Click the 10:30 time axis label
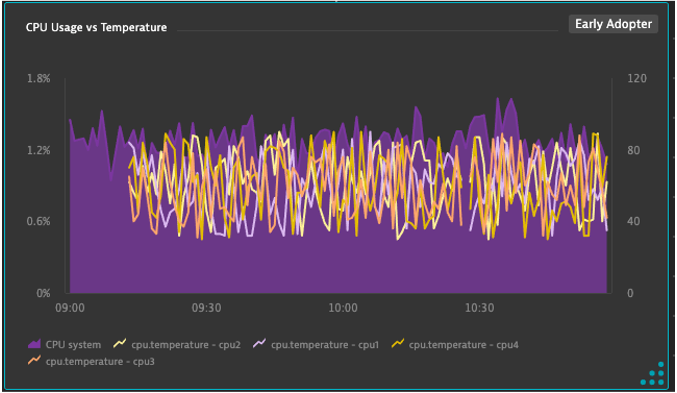Viewport: 677px width, 393px height. coord(479,308)
